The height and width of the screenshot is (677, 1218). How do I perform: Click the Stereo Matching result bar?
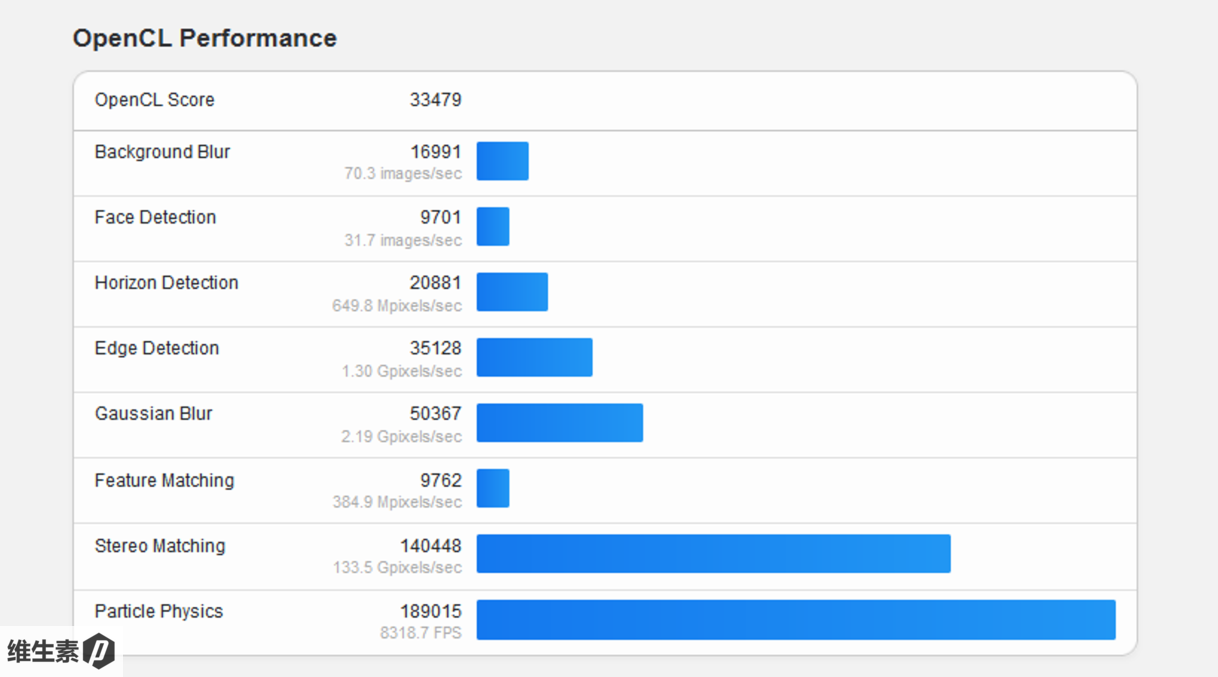(x=713, y=554)
